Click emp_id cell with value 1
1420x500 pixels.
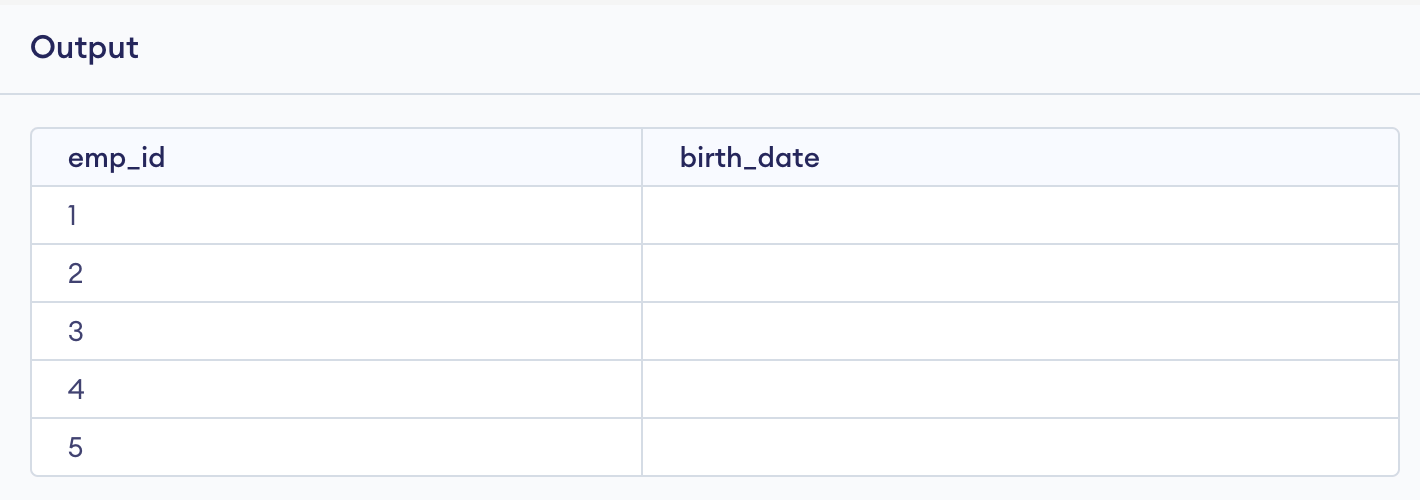74,215
